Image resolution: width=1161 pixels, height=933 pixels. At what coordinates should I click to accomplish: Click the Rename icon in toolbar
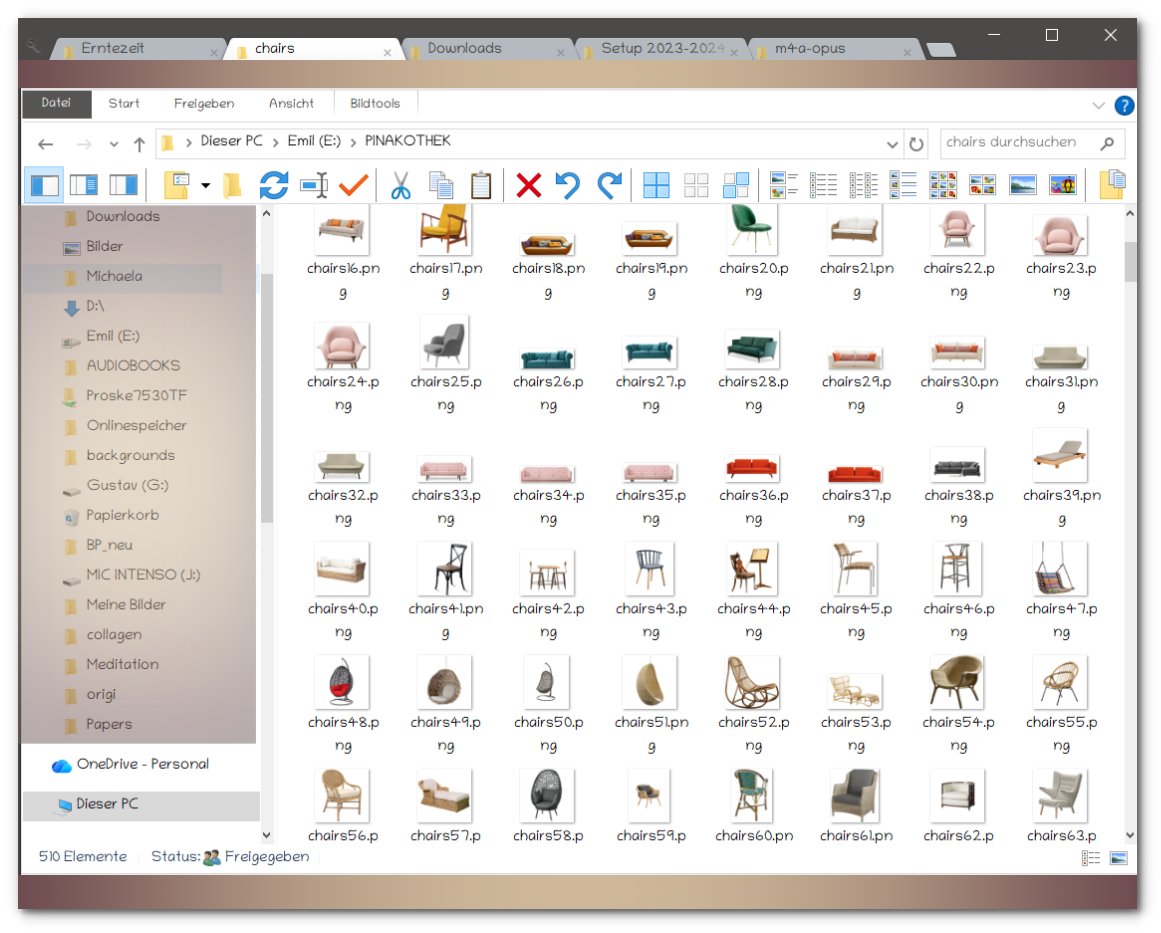314,185
